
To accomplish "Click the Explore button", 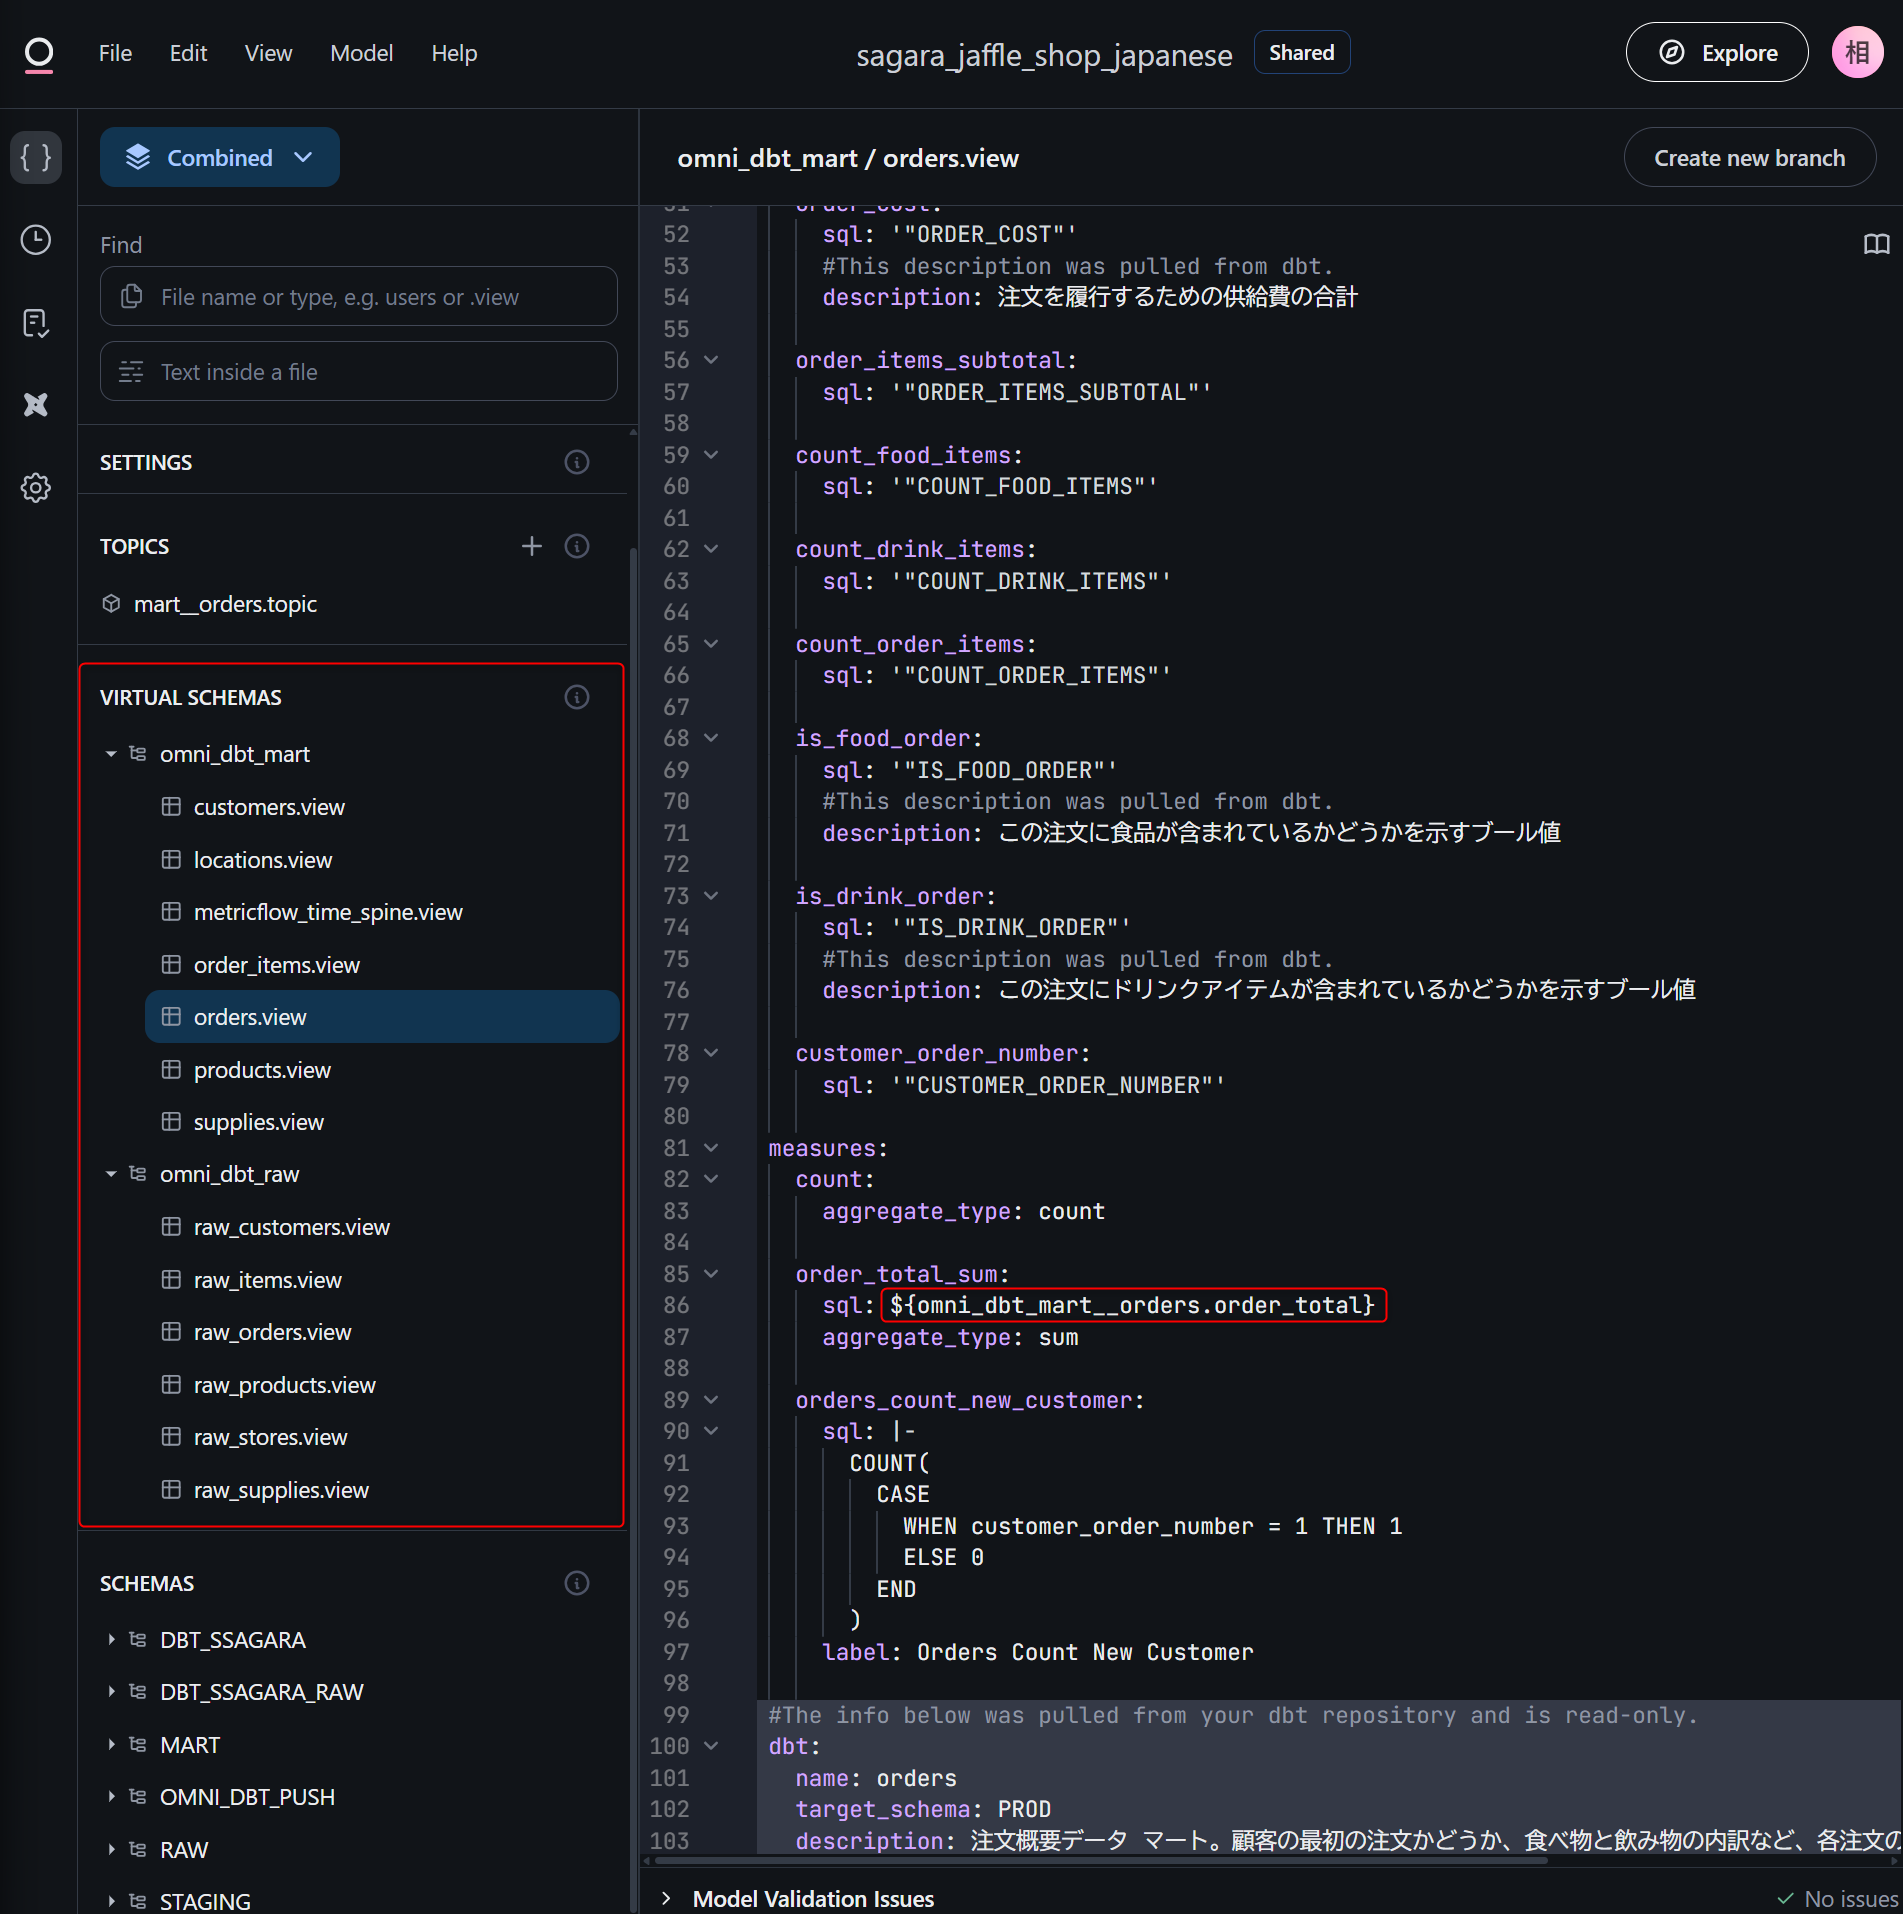I will (x=1717, y=53).
